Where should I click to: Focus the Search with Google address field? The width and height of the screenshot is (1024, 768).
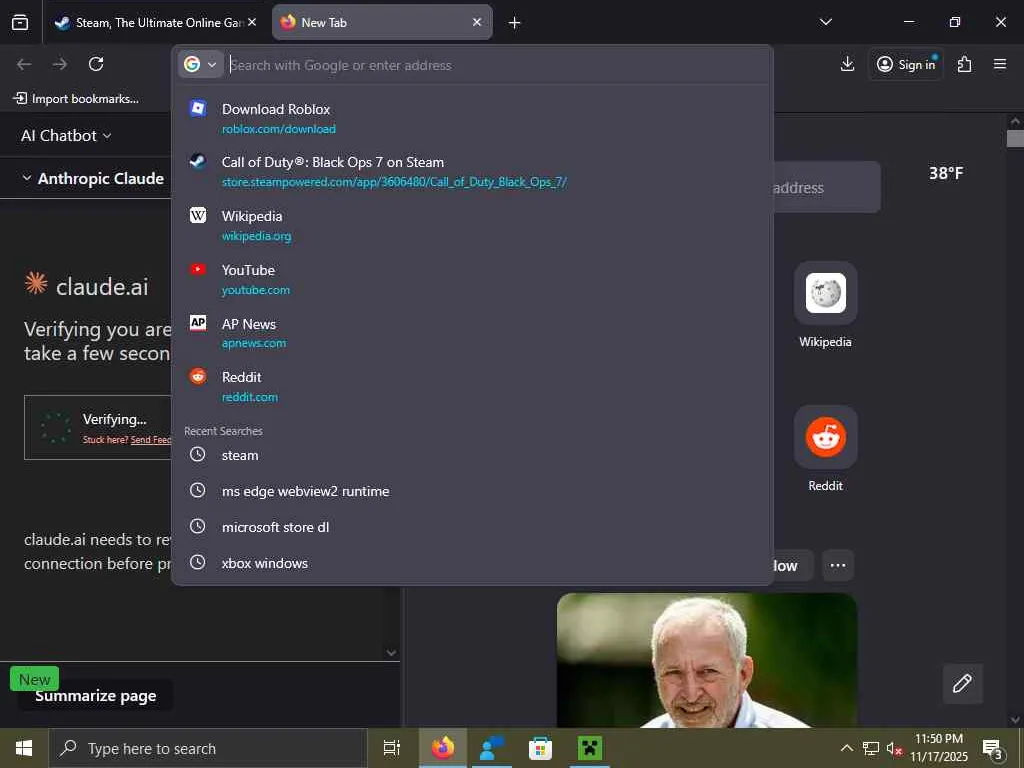[496, 65]
